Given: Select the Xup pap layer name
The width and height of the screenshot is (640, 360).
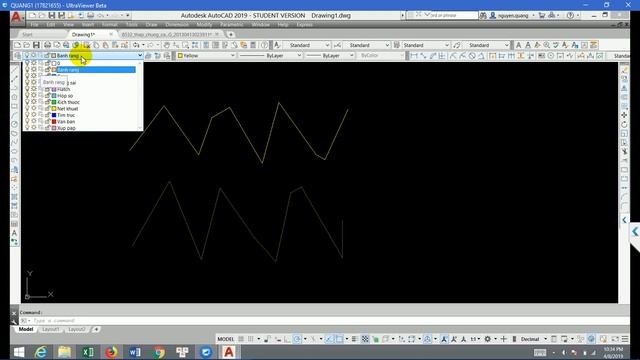Looking at the screenshot, I should [x=66, y=128].
